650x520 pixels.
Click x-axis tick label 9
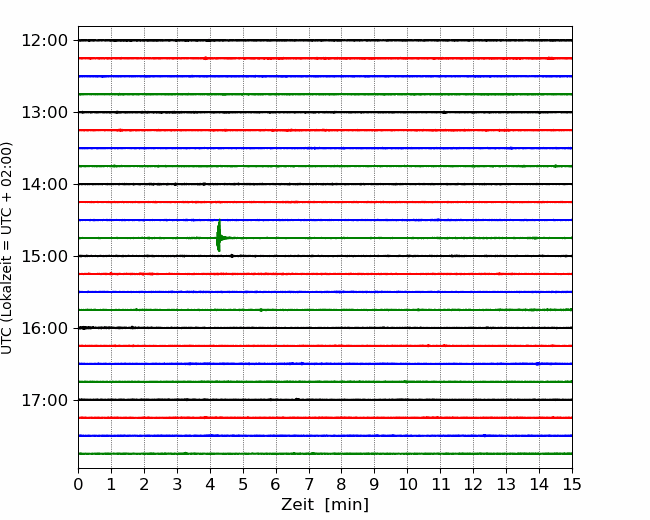coord(375,484)
